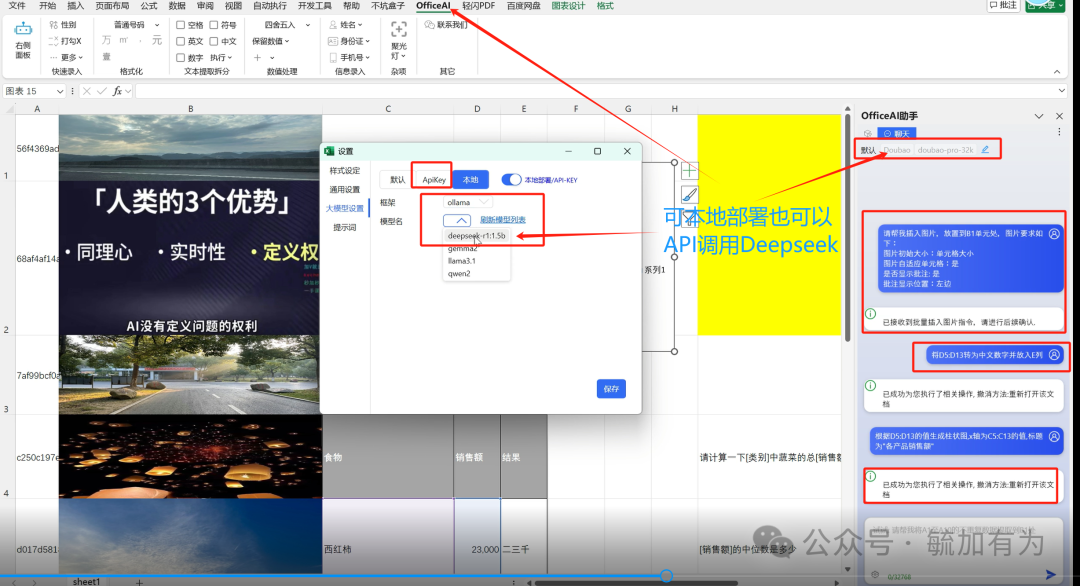Collapse OfficeAI panel with chevron
This screenshot has width=1080, height=586.
coord(1039,116)
